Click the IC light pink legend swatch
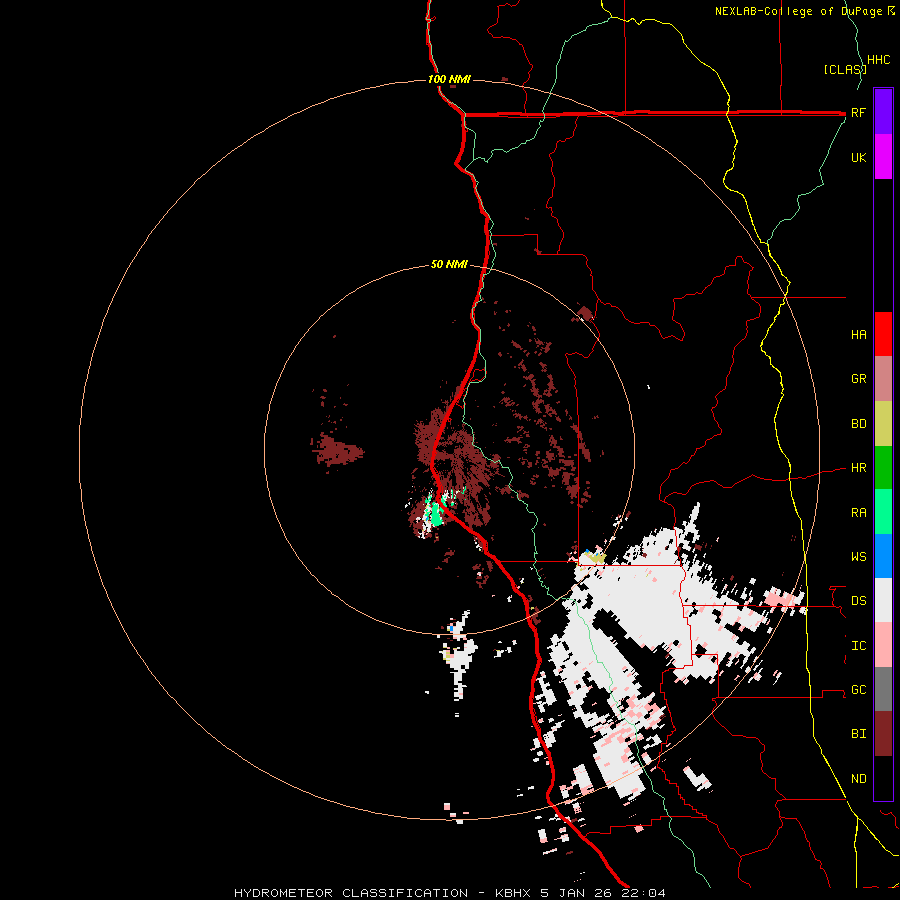This screenshot has height=900, width=900. point(883,645)
